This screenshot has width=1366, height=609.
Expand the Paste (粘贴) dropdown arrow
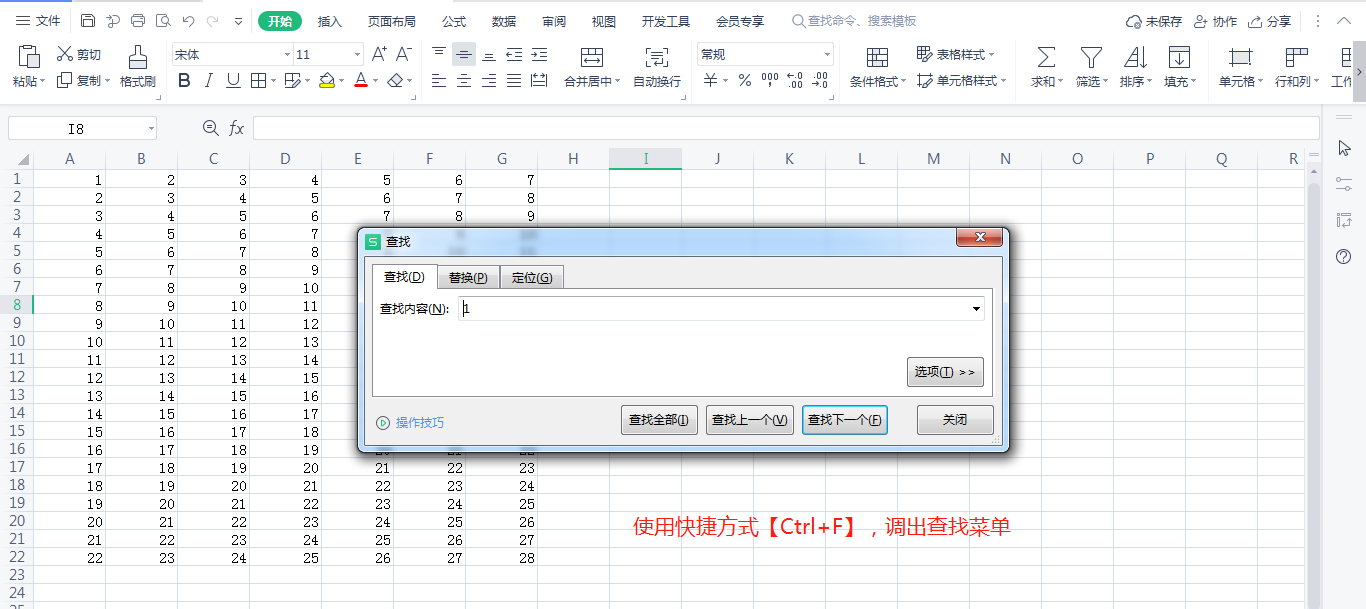pos(44,82)
